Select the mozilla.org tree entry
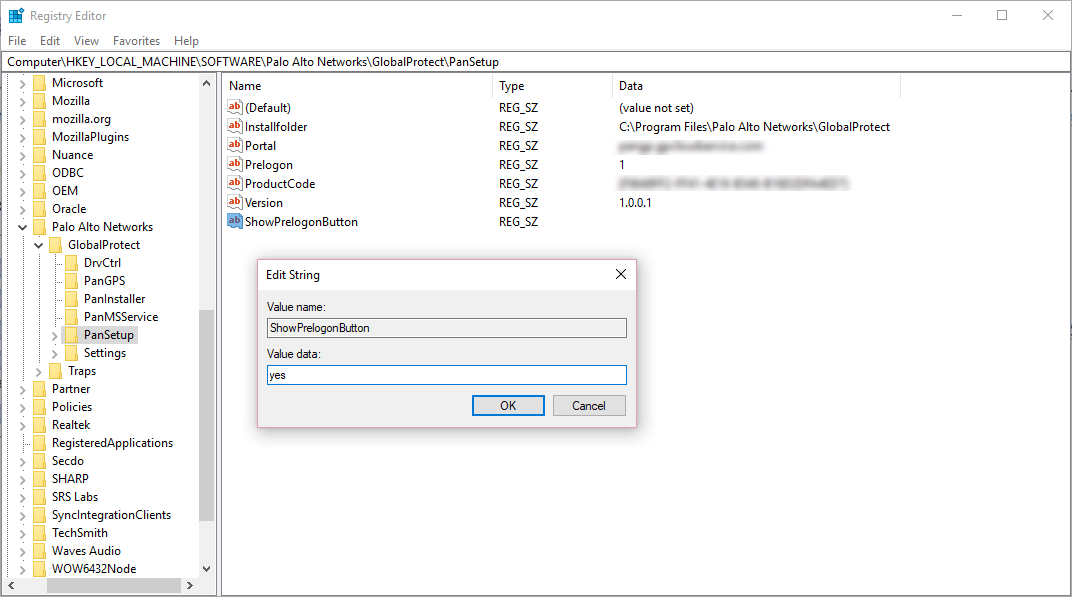1072x597 pixels. (81, 119)
